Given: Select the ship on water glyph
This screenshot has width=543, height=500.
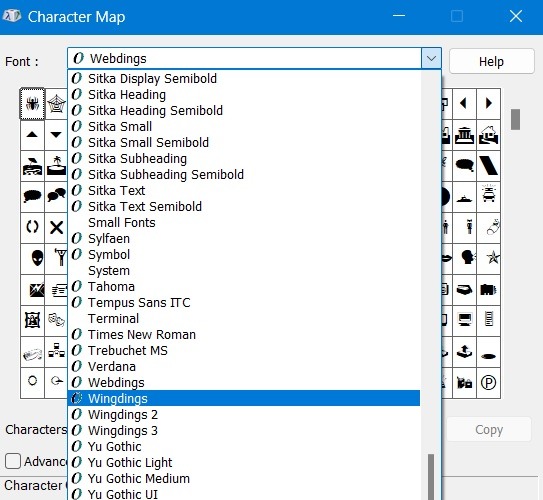Looking at the screenshot, I should 464,196.
